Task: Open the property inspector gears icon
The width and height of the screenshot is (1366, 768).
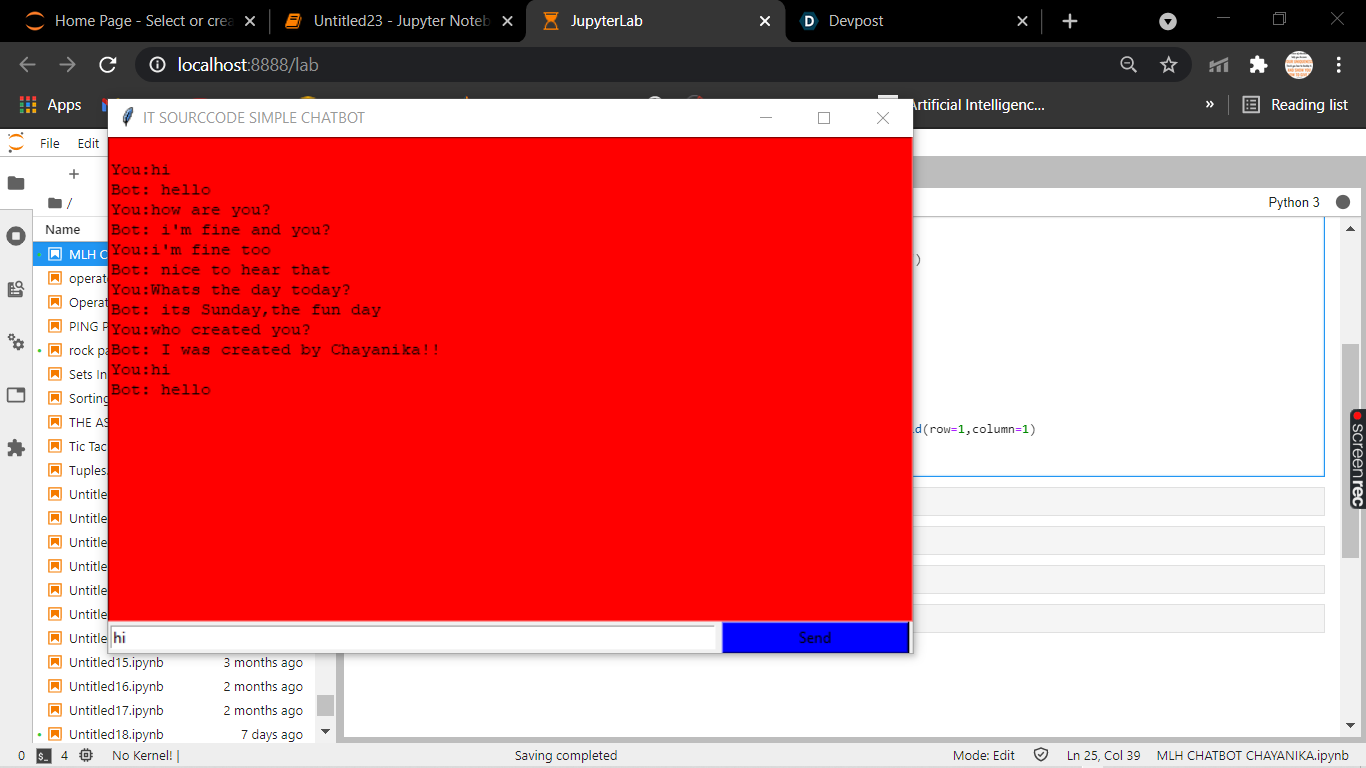Action: [16, 342]
